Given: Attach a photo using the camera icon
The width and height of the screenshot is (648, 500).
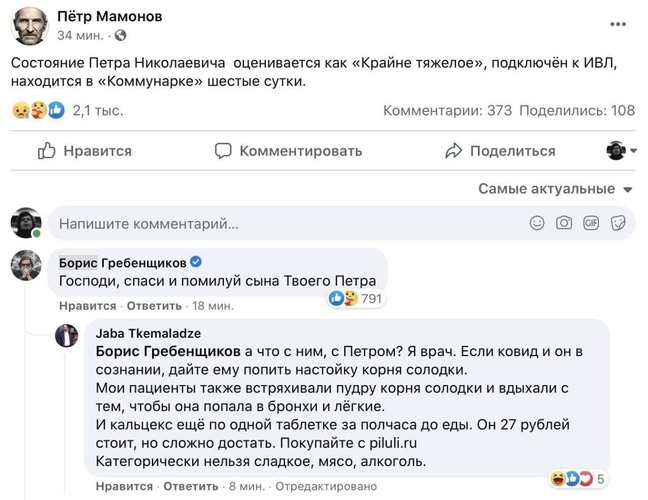Looking at the screenshot, I should [x=565, y=222].
